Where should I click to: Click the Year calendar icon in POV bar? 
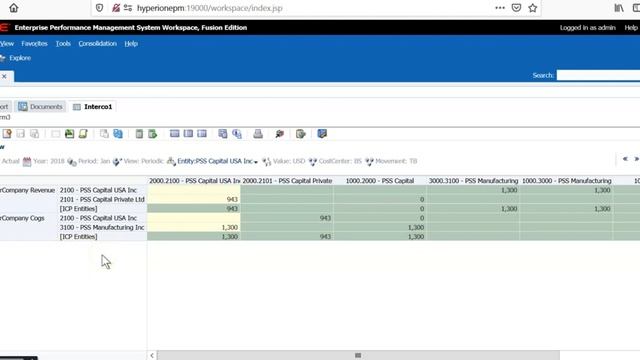click(x=27, y=161)
